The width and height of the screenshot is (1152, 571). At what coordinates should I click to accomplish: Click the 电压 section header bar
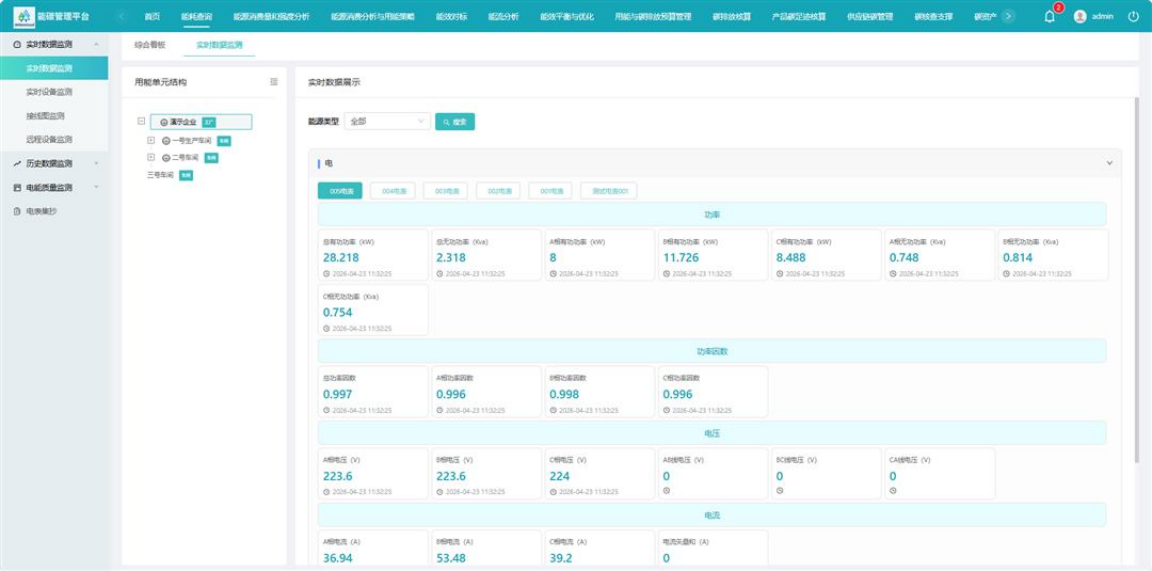click(712, 434)
